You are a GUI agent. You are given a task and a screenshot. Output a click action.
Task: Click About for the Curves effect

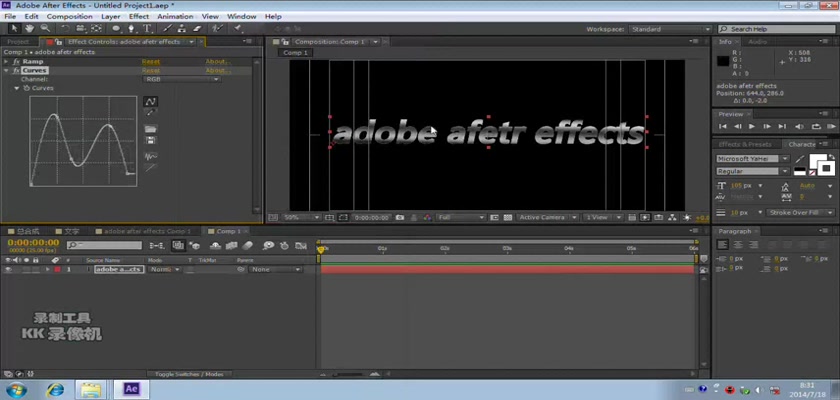coord(218,70)
